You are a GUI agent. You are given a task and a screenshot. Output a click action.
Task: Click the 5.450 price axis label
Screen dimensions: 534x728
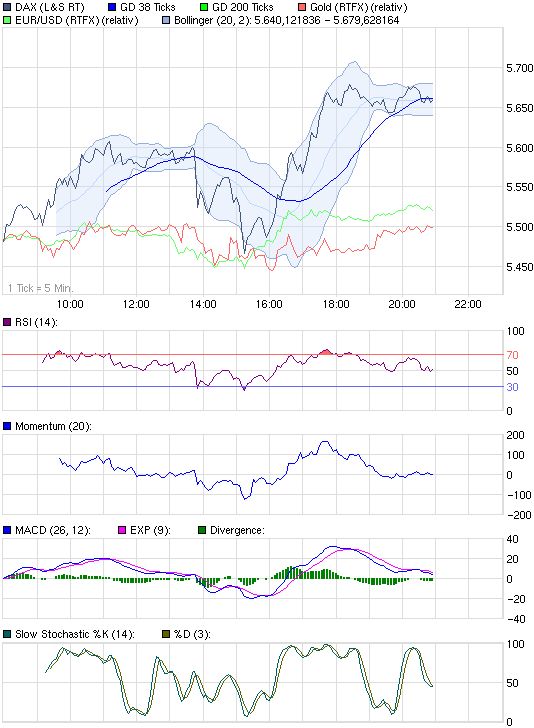(520, 267)
